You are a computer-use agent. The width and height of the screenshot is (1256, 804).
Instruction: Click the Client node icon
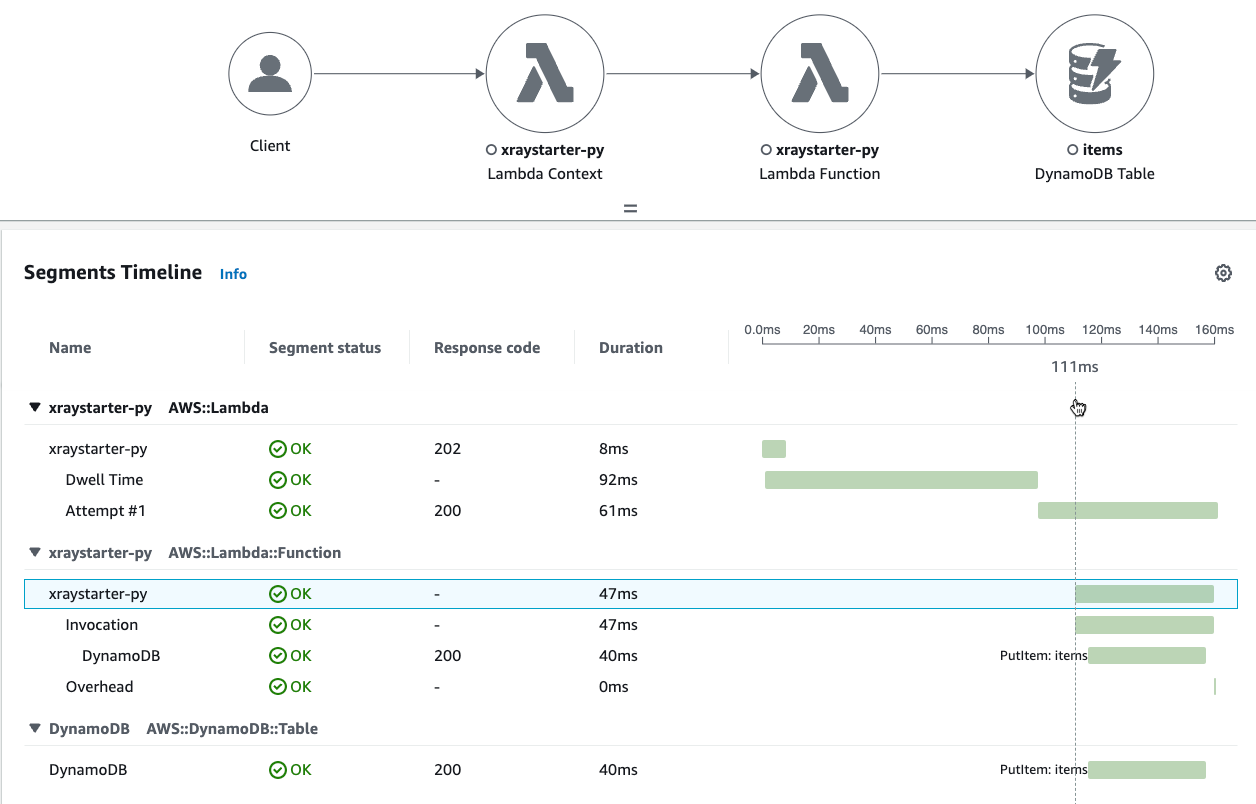click(270, 73)
